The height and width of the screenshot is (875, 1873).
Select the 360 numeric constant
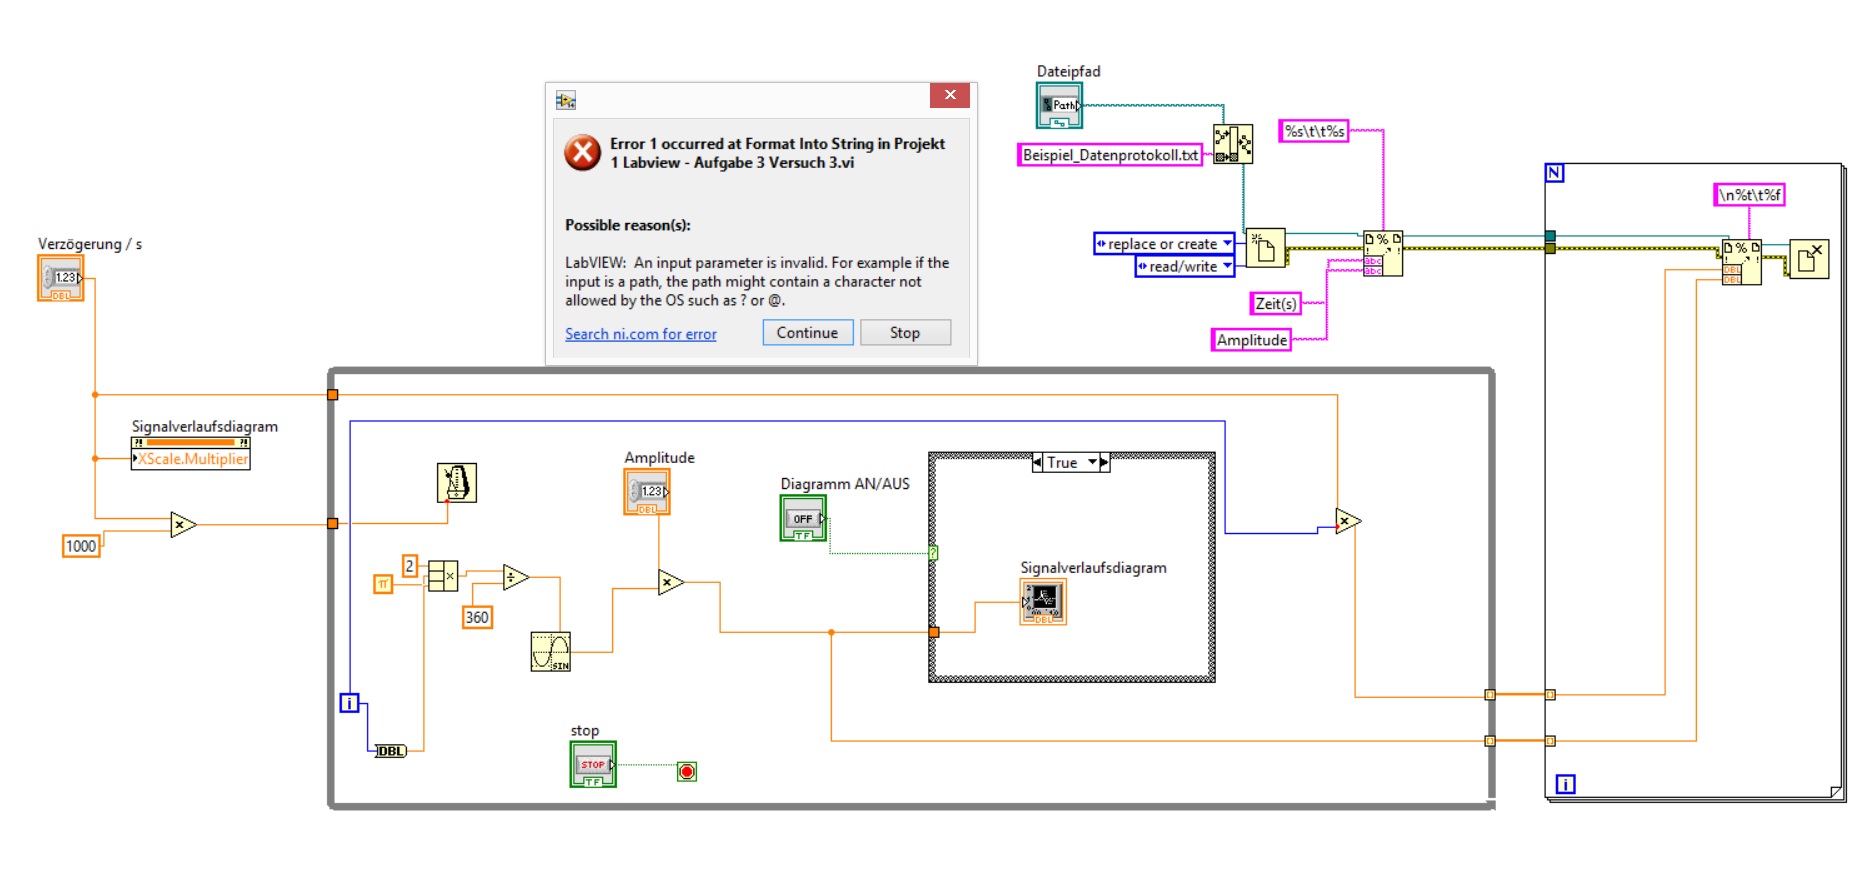pos(477,617)
